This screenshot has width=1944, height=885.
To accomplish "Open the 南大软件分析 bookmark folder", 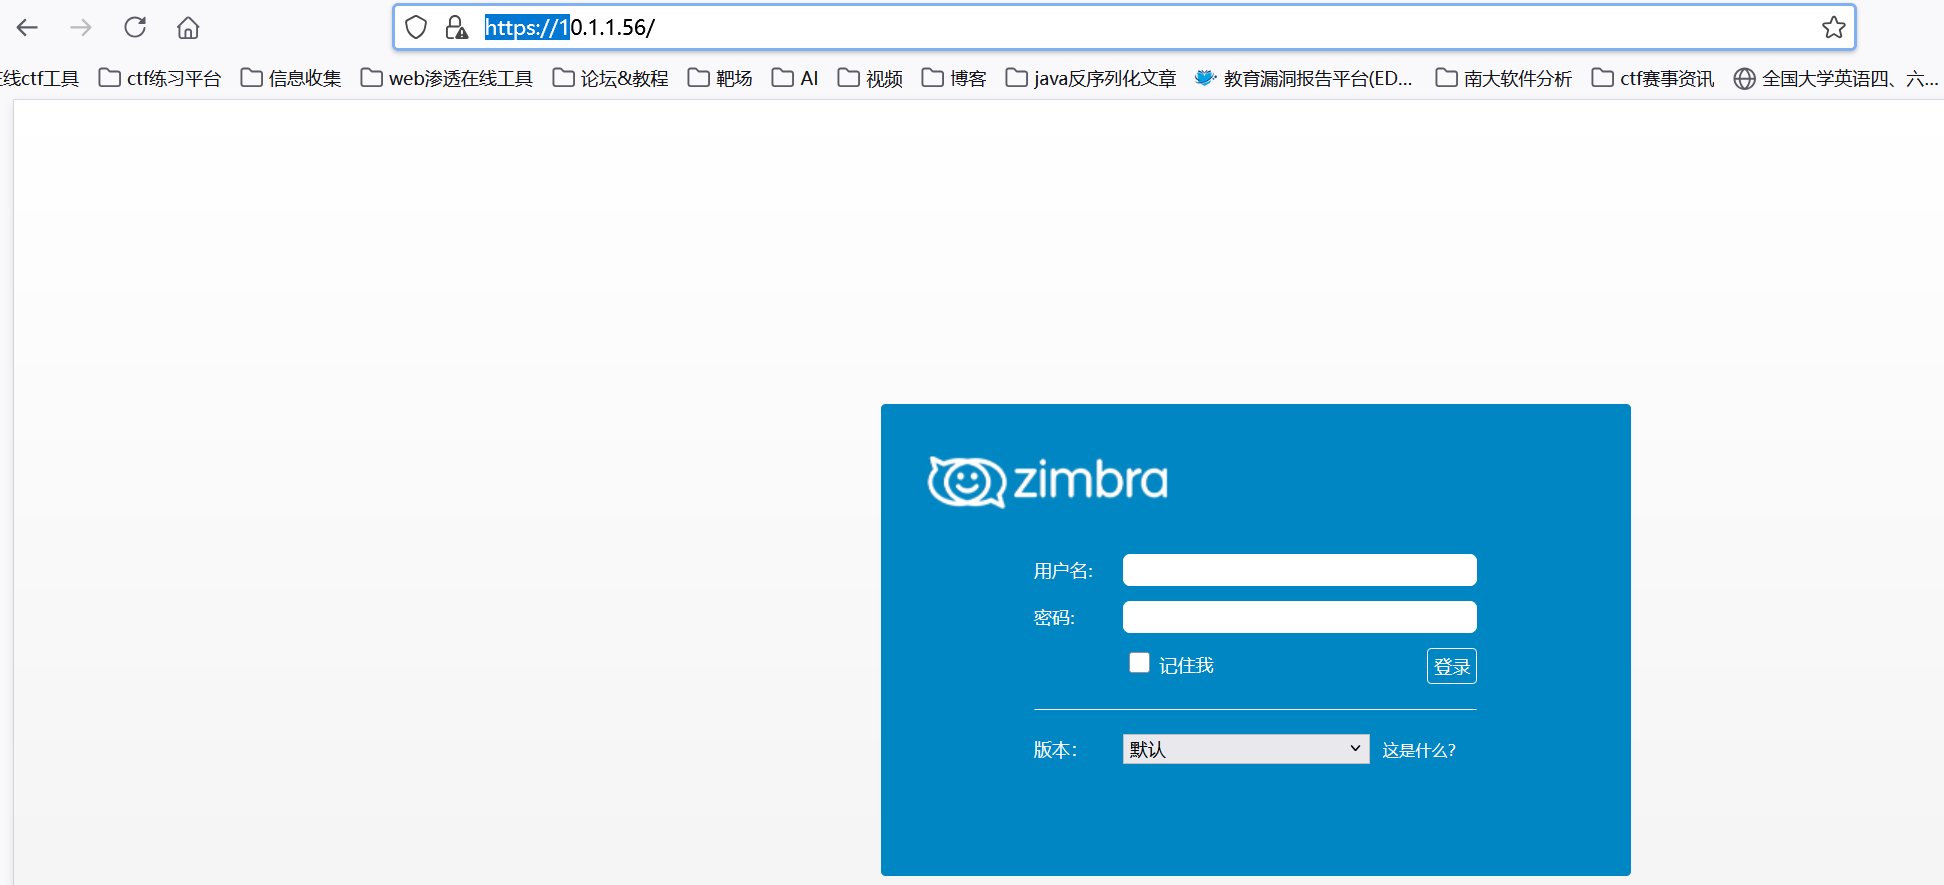I will 1503,78.
